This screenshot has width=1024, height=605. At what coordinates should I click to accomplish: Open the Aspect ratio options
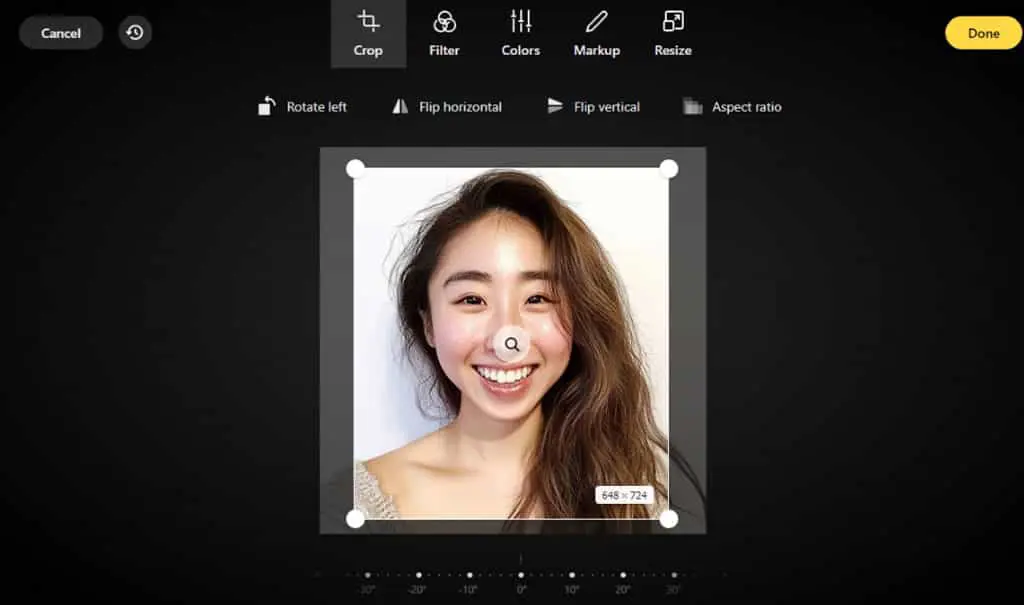732,106
